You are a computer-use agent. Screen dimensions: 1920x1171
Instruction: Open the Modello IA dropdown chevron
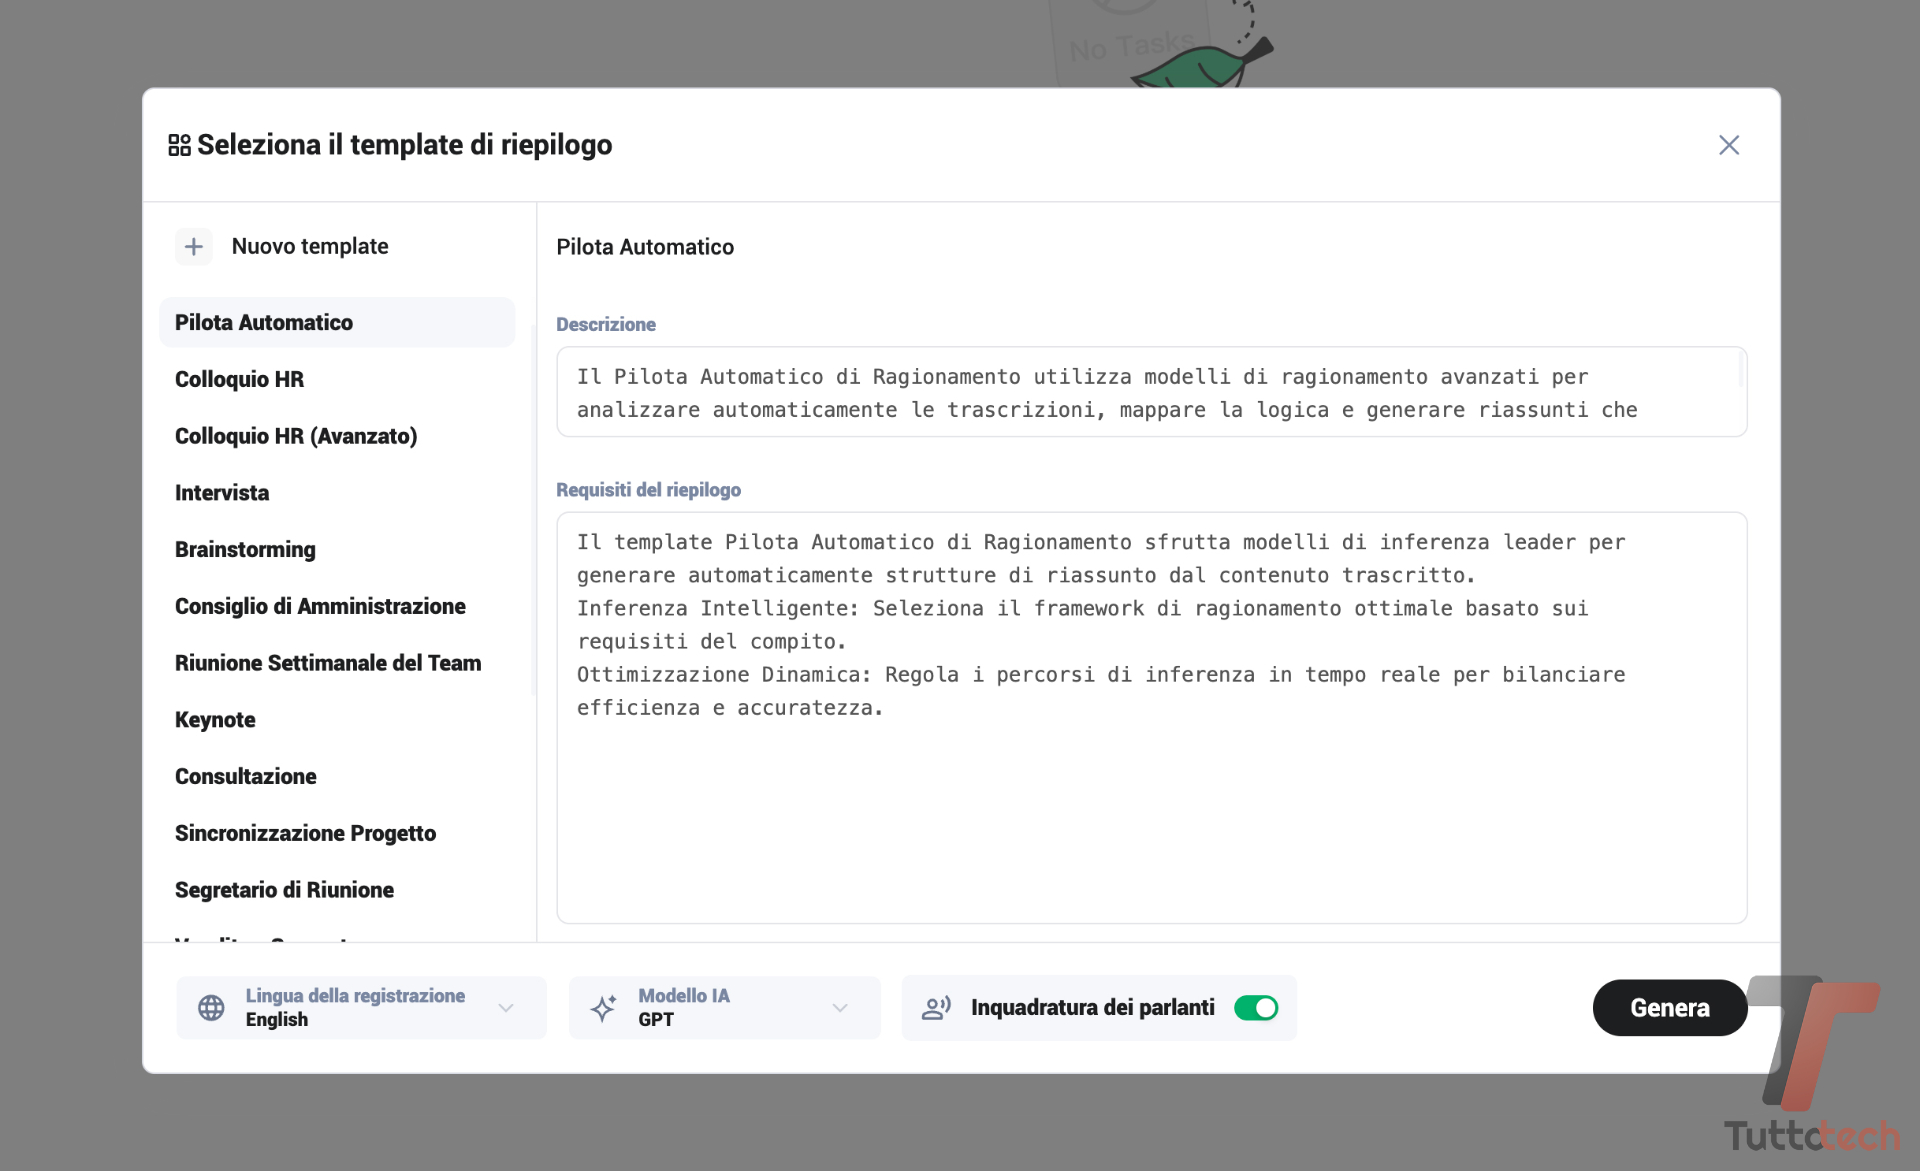[840, 1008]
